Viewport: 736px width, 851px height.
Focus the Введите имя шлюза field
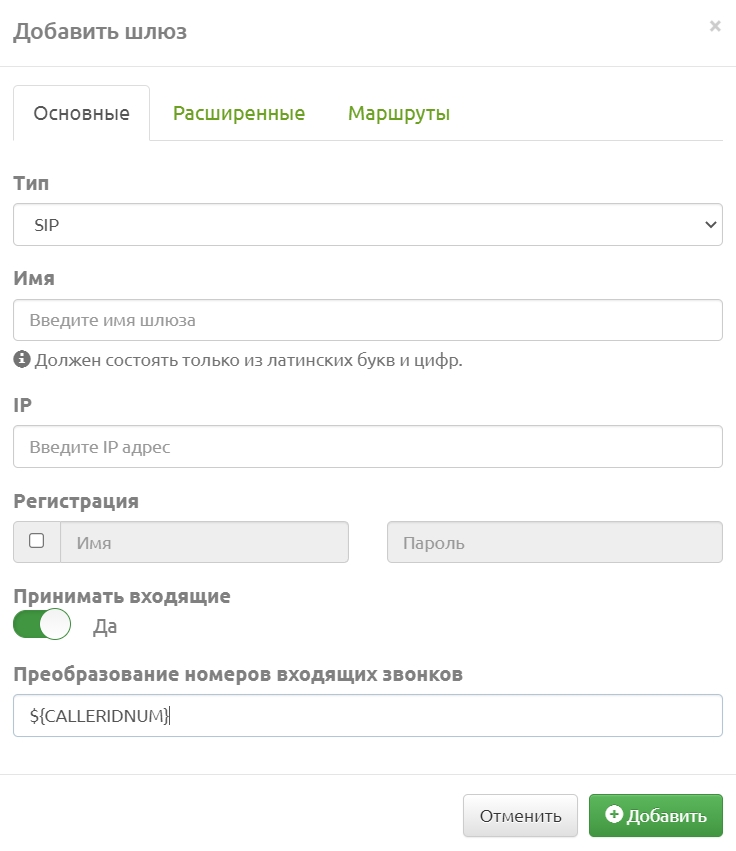pos(368,320)
